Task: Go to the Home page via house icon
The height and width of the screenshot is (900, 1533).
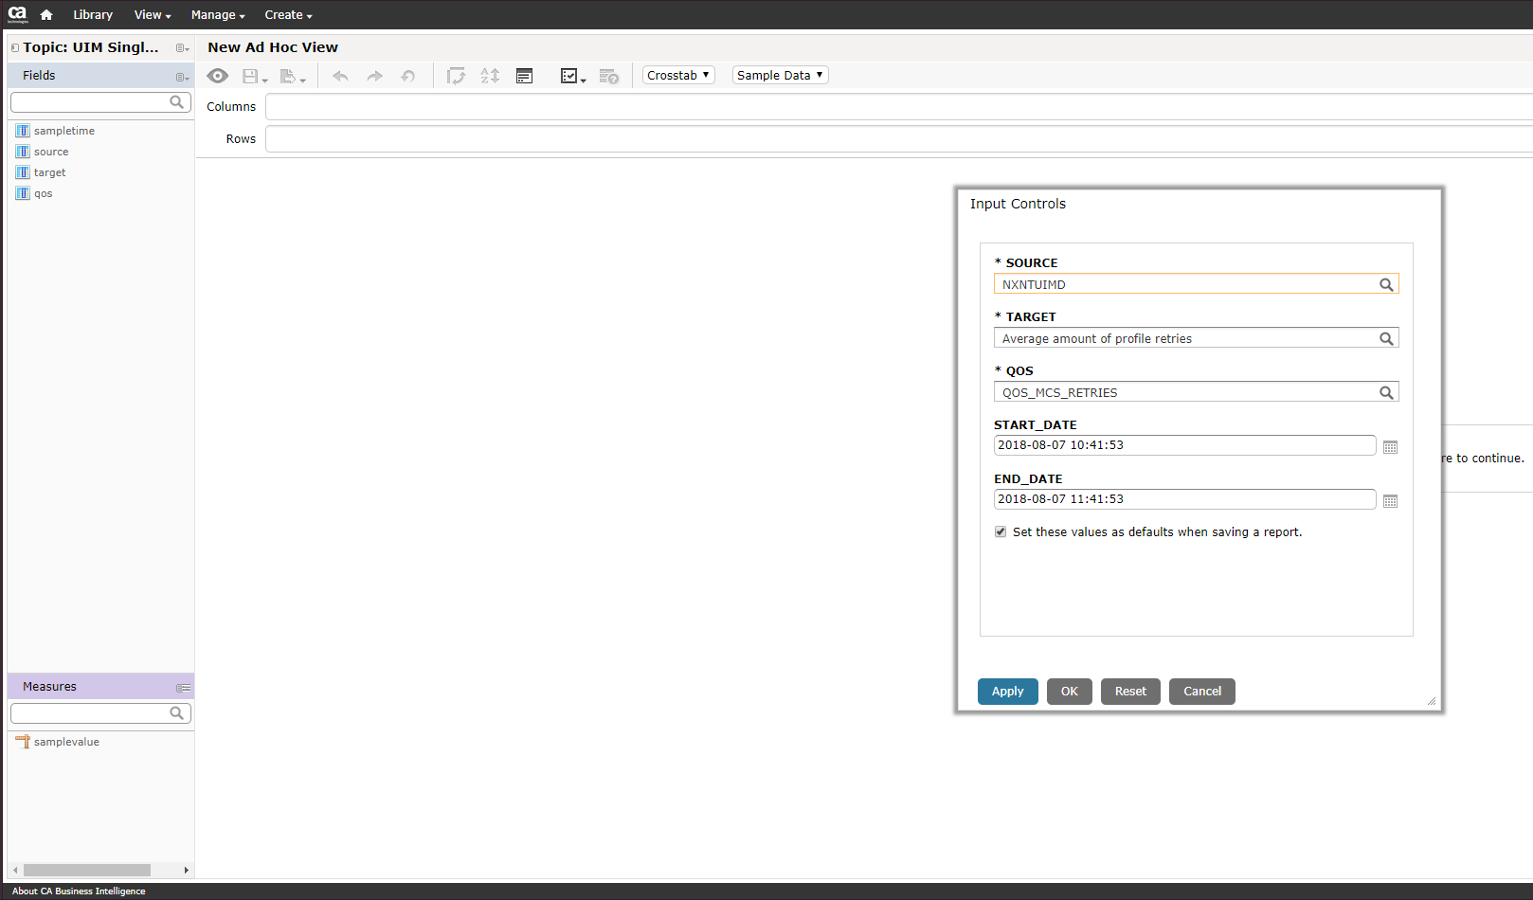Action: [x=46, y=15]
